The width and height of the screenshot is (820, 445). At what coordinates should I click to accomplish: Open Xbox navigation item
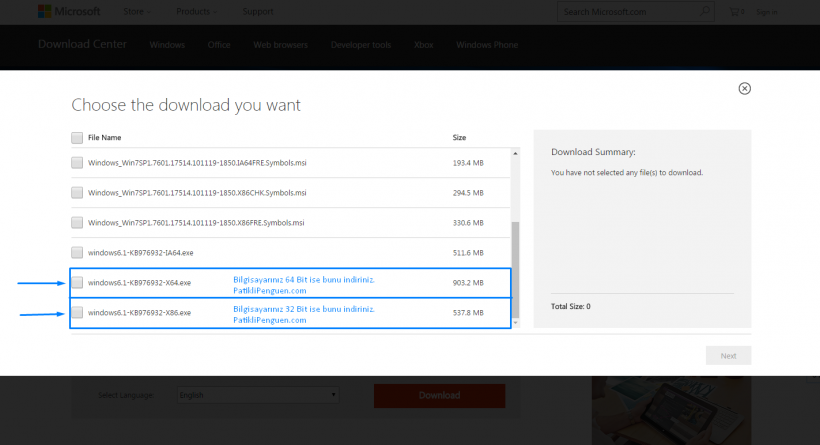tap(424, 45)
